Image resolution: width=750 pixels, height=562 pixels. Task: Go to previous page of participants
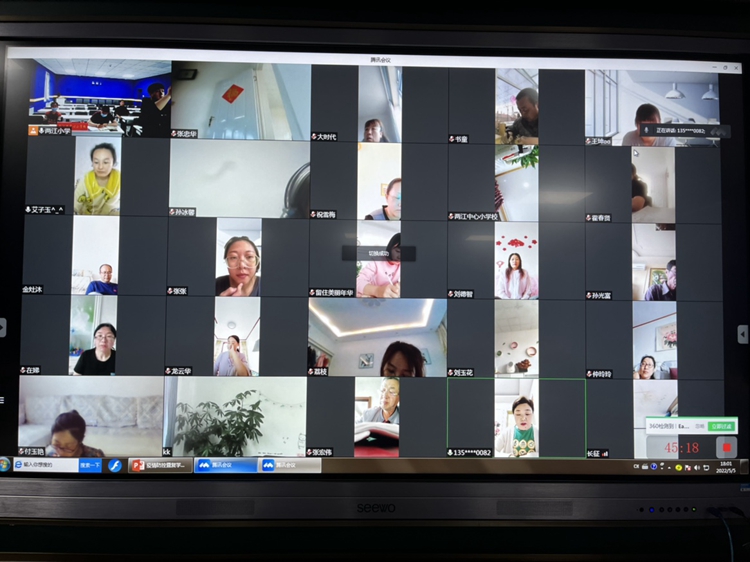click(x=4, y=328)
